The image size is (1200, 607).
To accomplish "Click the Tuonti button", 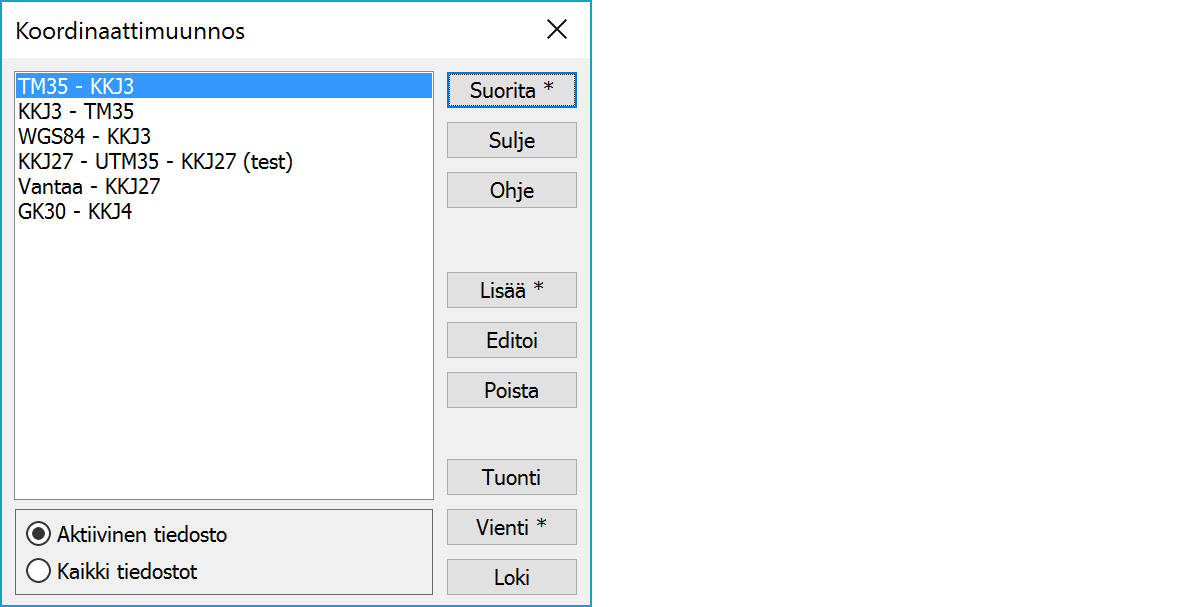I will click(x=511, y=477).
